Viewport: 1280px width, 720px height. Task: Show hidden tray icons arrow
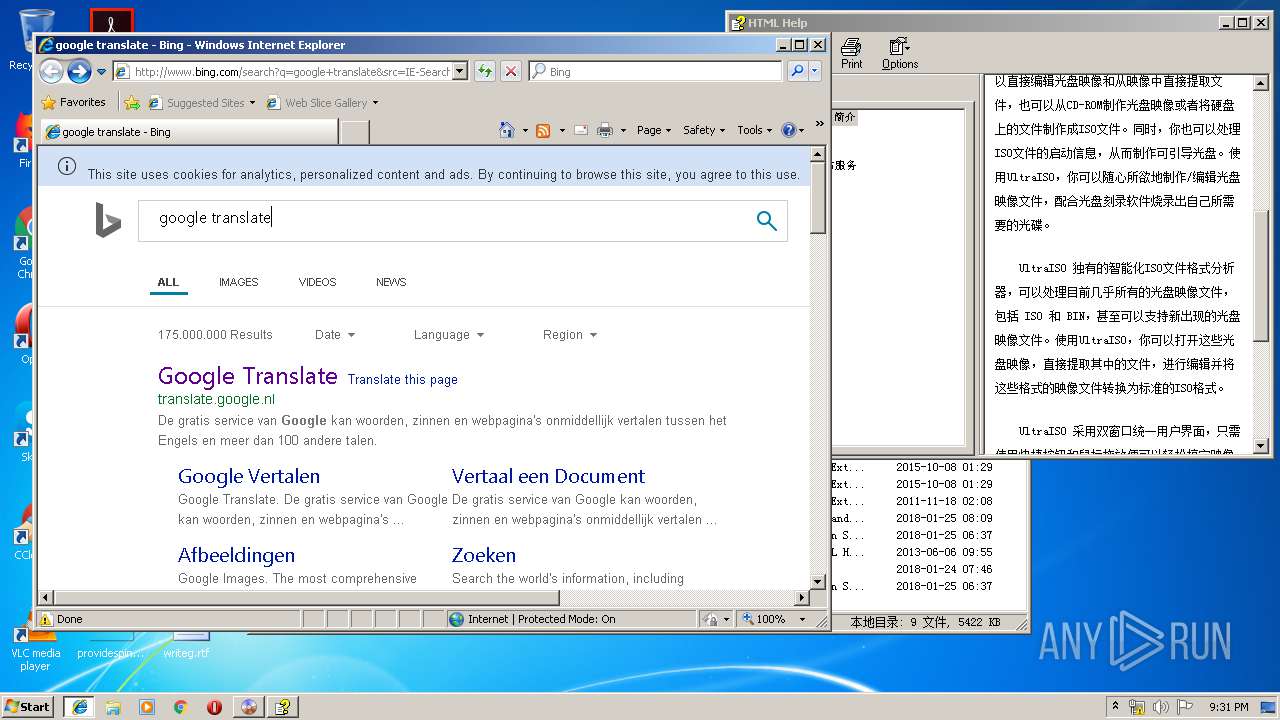pos(1115,706)
